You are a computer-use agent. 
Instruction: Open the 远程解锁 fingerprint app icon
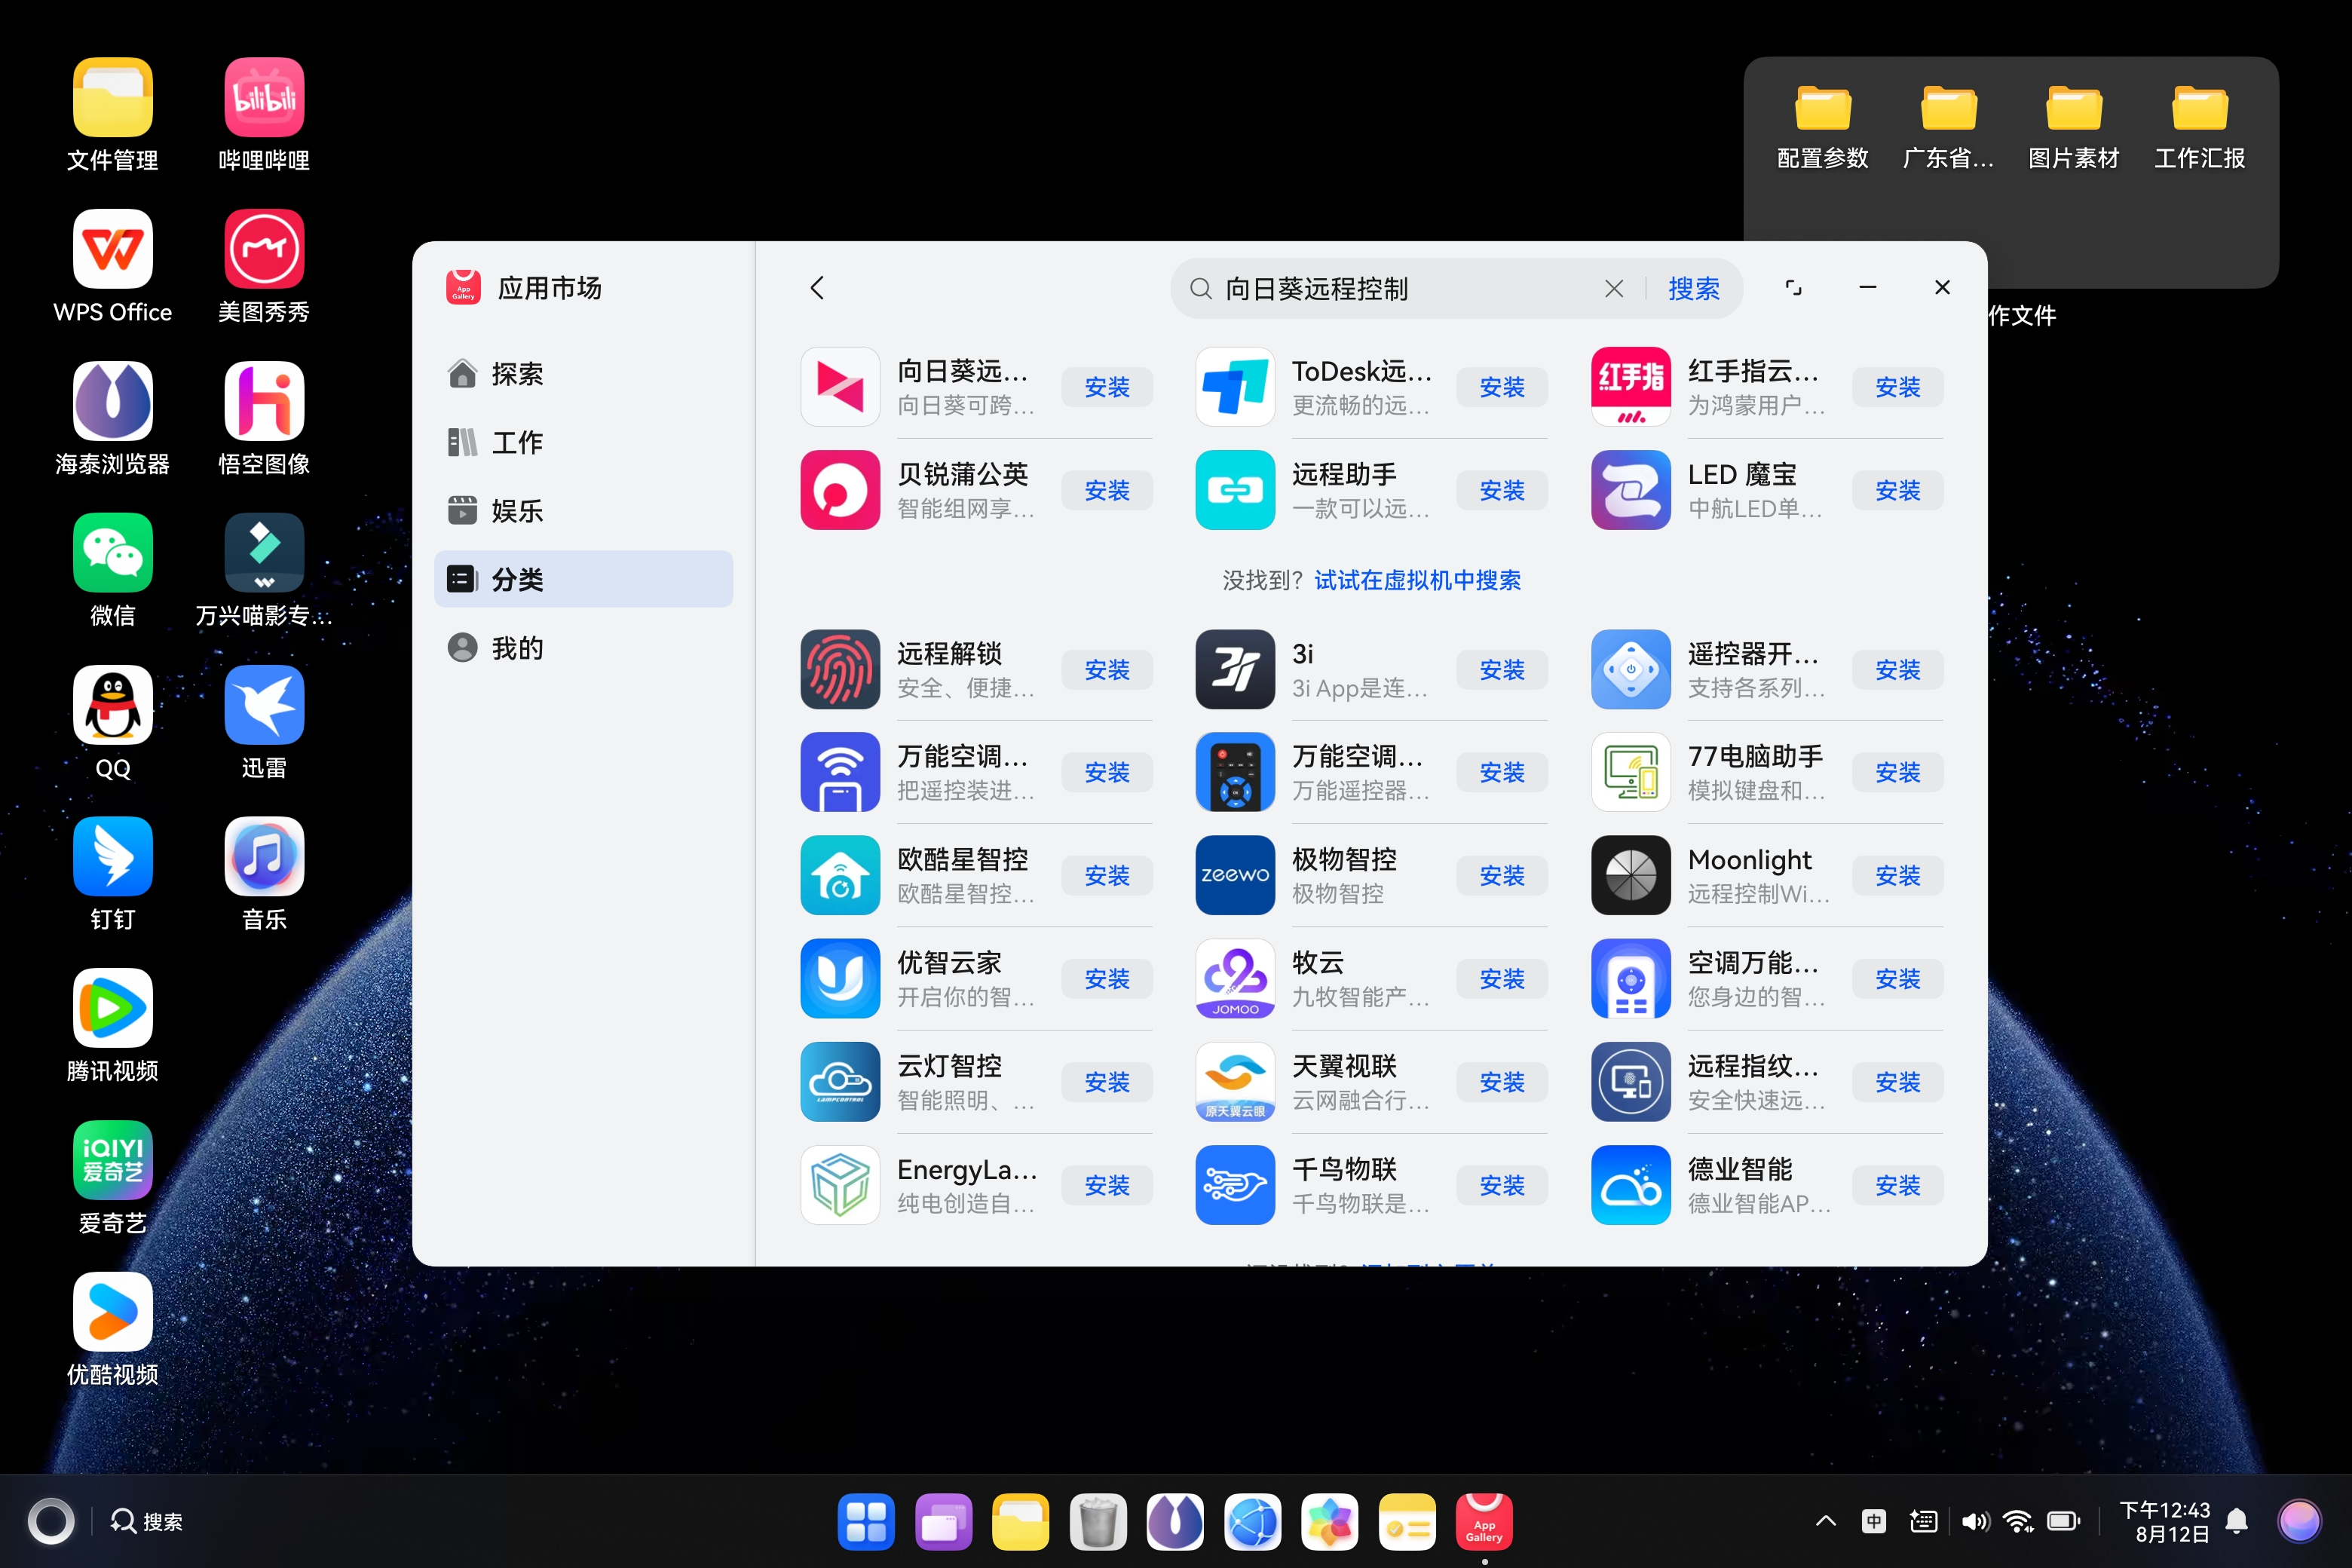click(x=840, y=669)
